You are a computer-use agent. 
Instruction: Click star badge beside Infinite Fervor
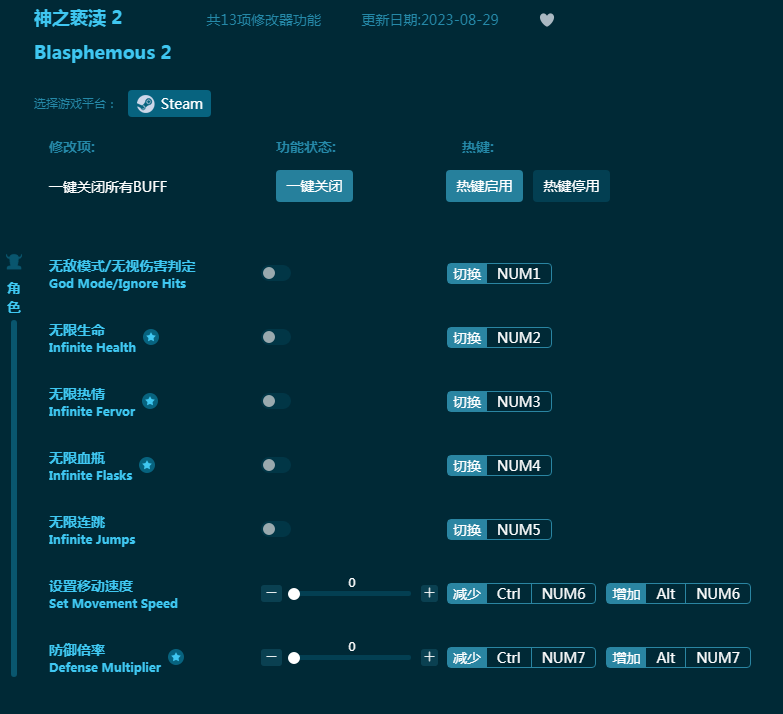coord(150,401)
